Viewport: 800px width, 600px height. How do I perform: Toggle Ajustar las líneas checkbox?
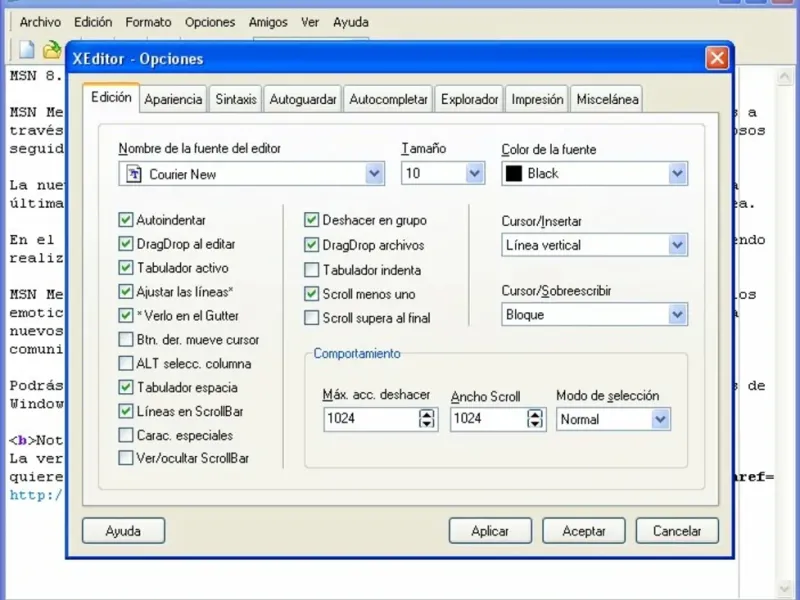point(126,292)
